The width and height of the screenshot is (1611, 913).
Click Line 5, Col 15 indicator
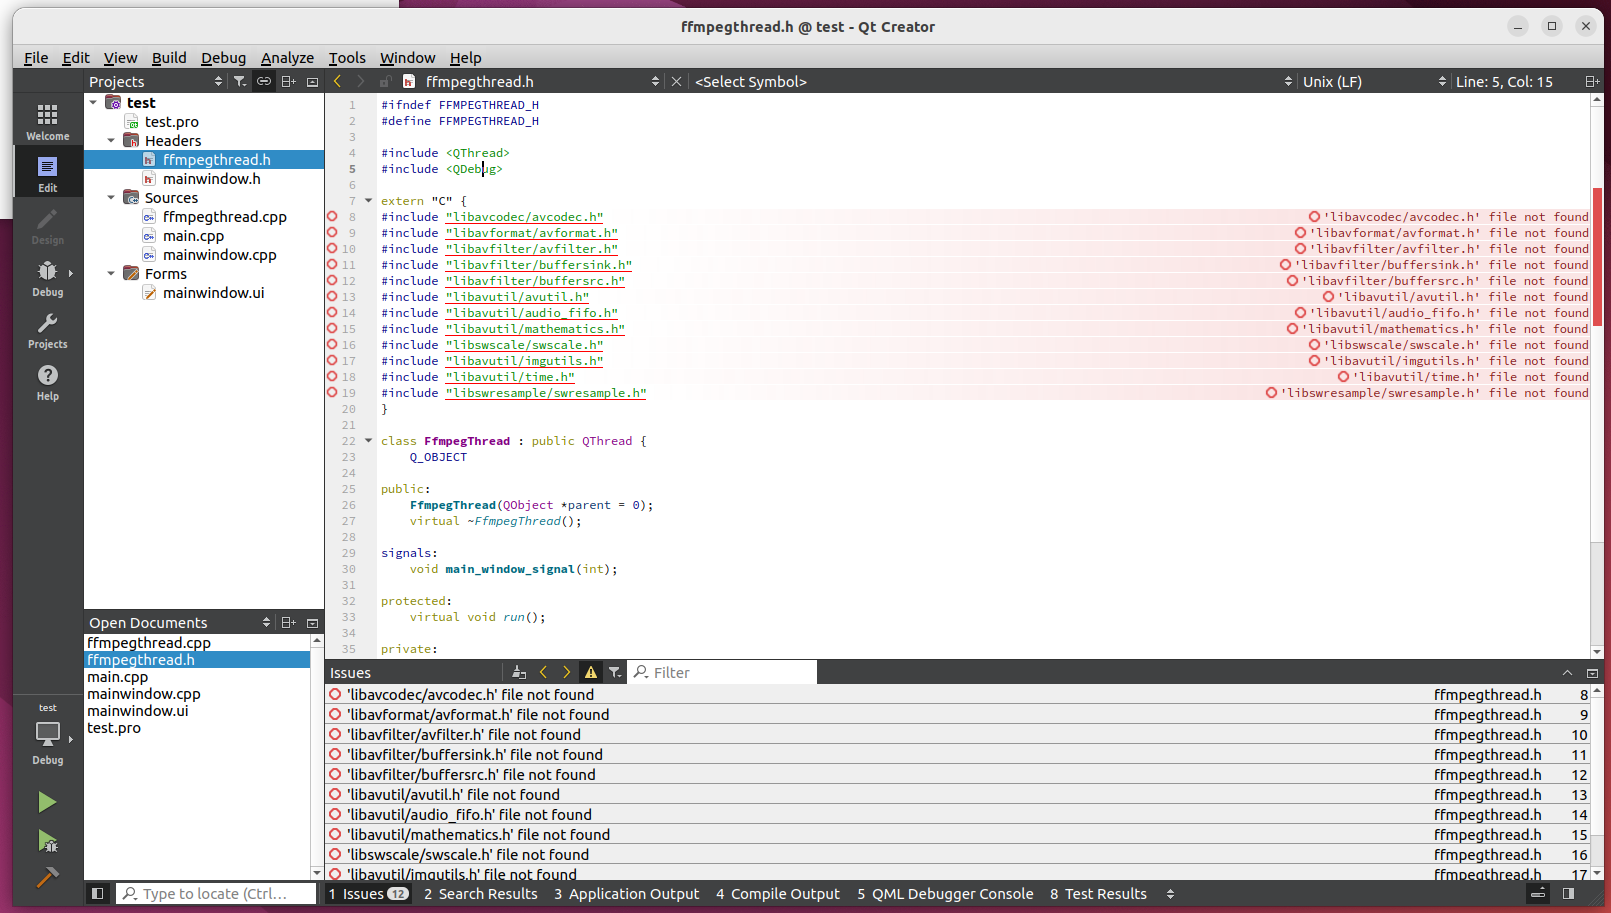click(x=1504, y=81)
